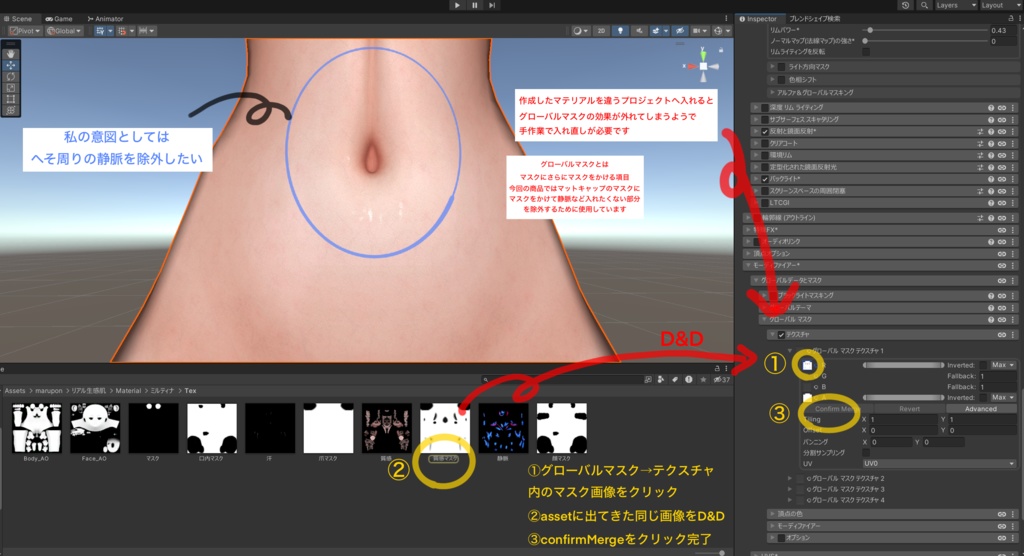Switch to the Animator tab

click(105, 19)
